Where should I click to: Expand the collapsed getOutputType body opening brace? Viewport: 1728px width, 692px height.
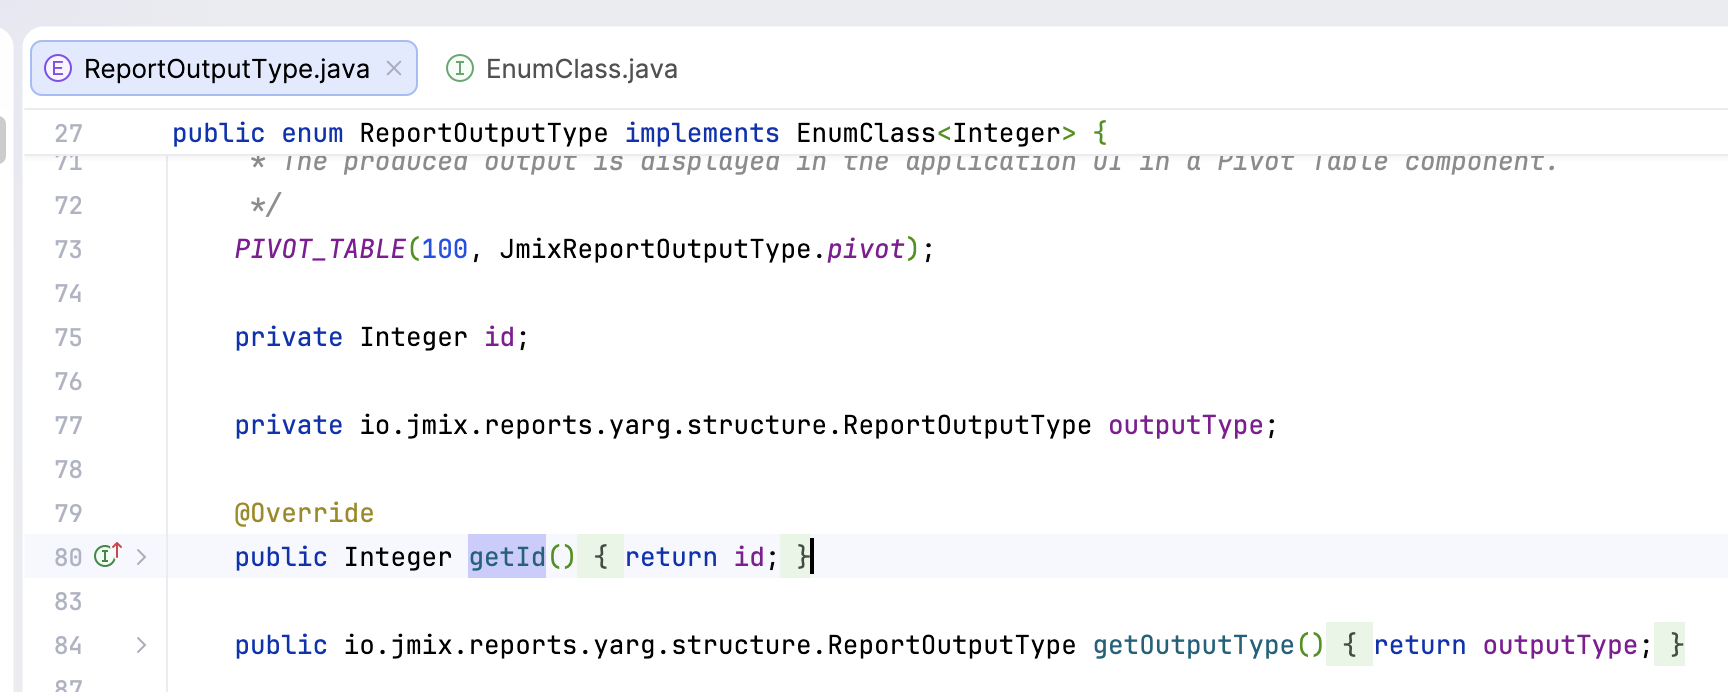click(x=1349, y=645)
